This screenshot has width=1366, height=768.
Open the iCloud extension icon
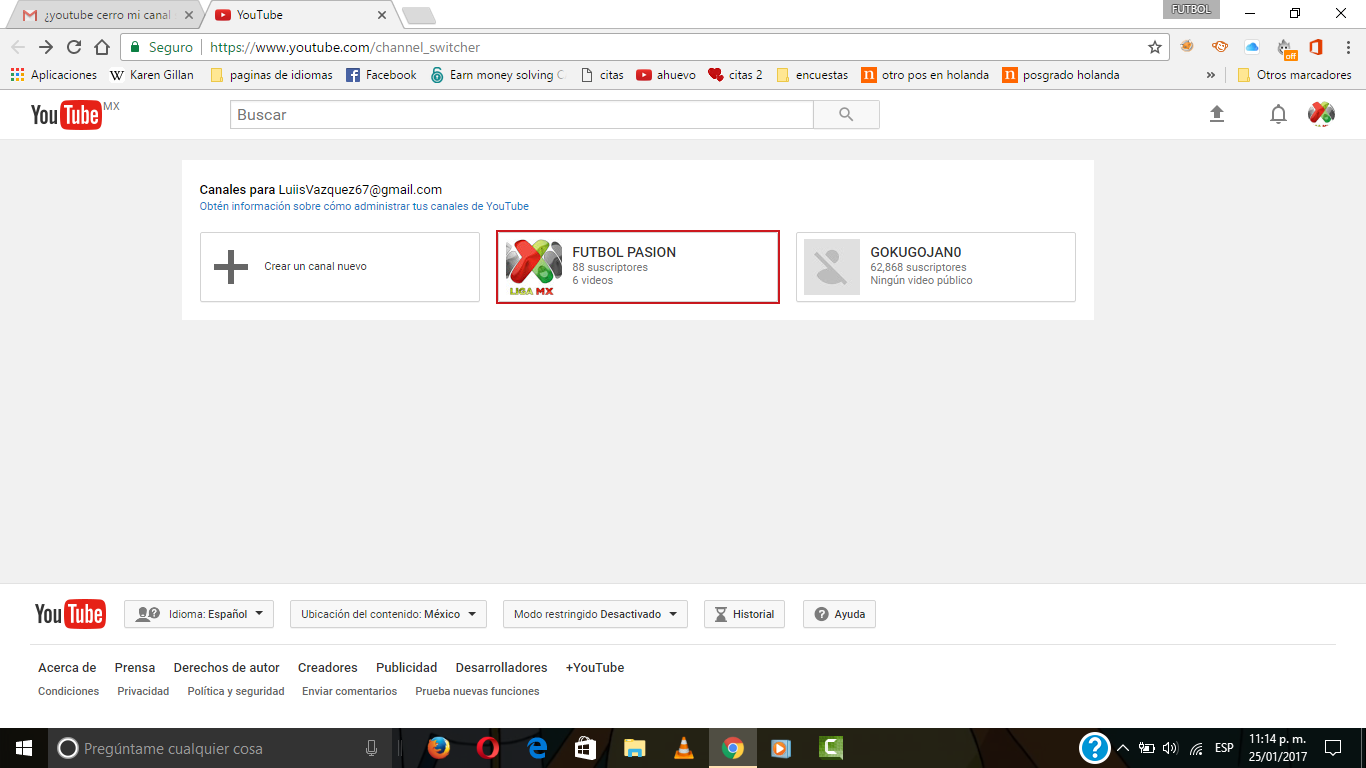[x=1252, y=47]
